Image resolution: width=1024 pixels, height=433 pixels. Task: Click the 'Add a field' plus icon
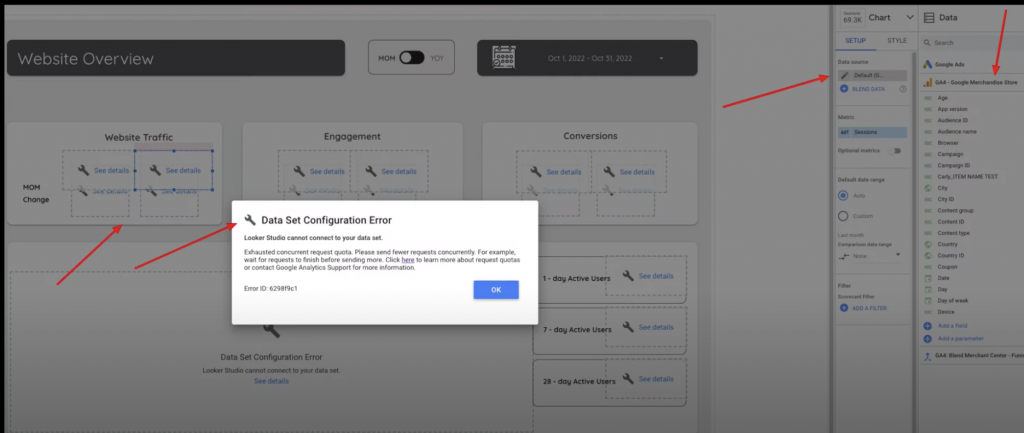coord(927,326)
